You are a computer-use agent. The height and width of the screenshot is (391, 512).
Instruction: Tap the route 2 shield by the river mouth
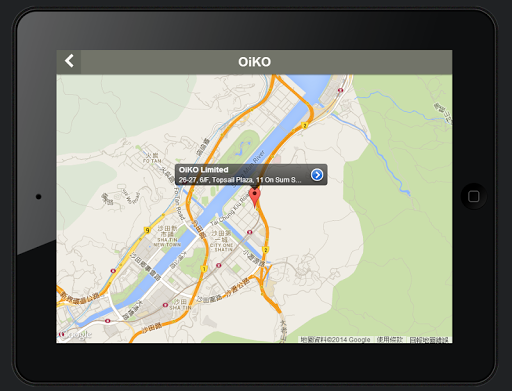point(304,125)
